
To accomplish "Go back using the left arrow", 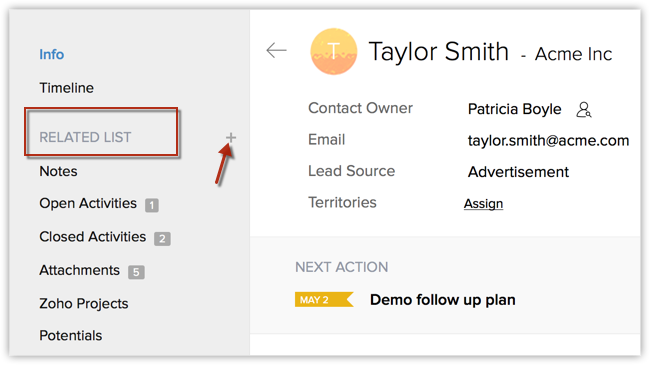I will [x=276, y=51].
